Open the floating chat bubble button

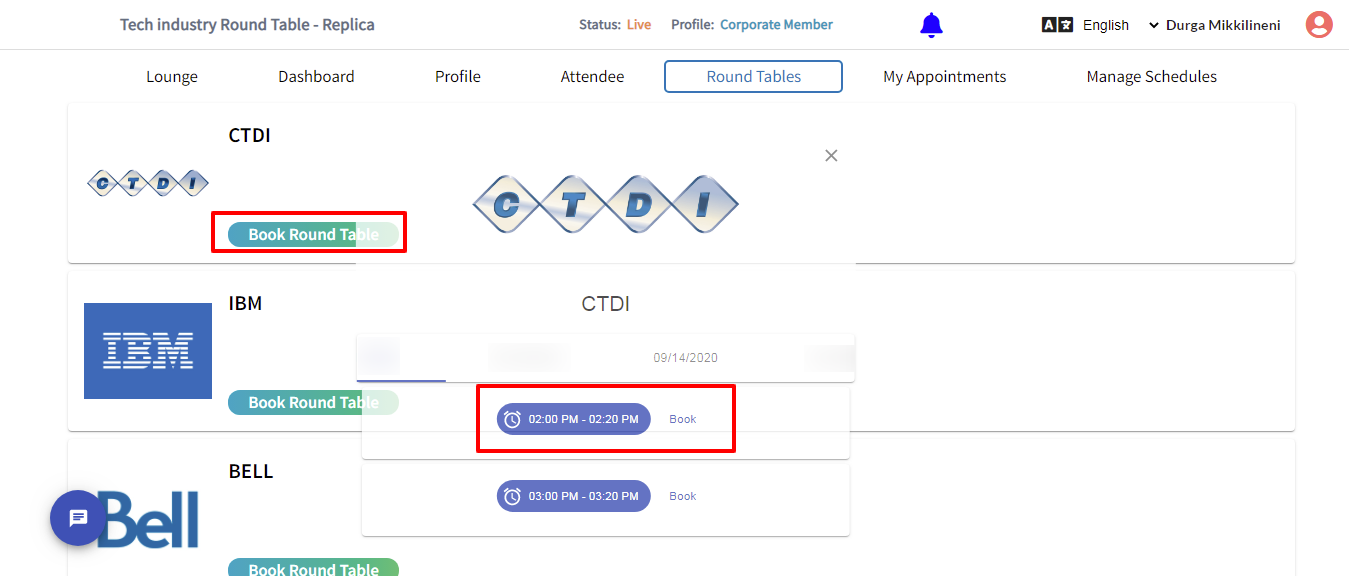tap(78, 518)
